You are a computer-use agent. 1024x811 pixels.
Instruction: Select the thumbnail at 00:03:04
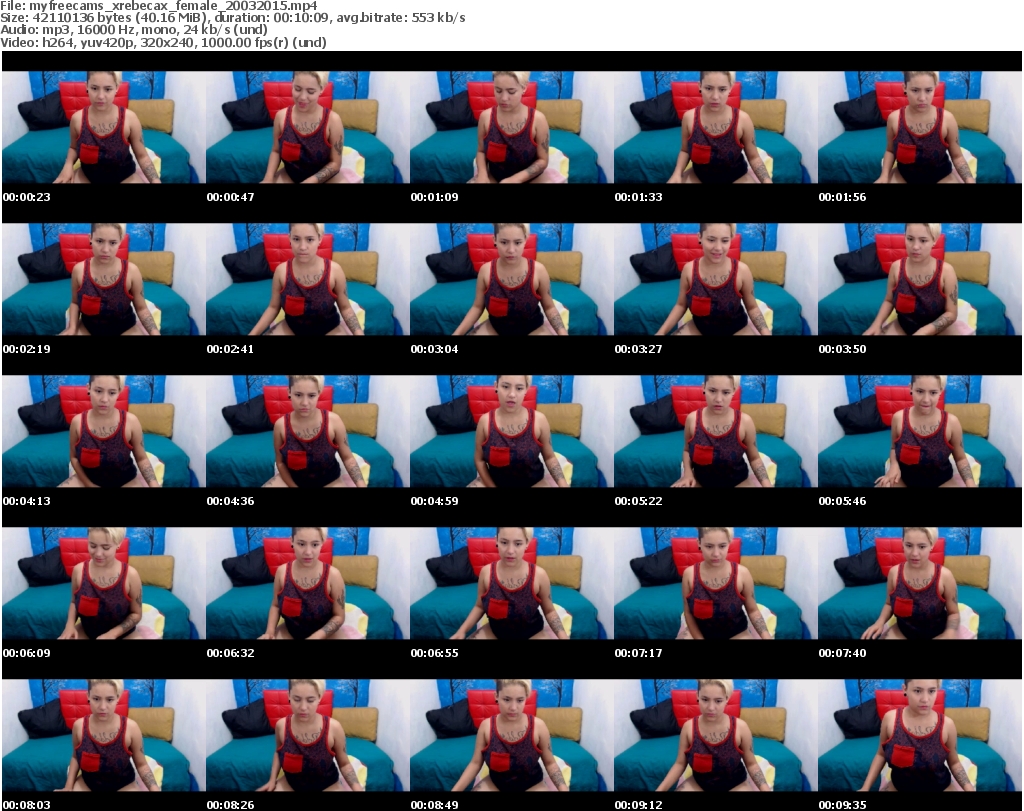pos(511,279)
